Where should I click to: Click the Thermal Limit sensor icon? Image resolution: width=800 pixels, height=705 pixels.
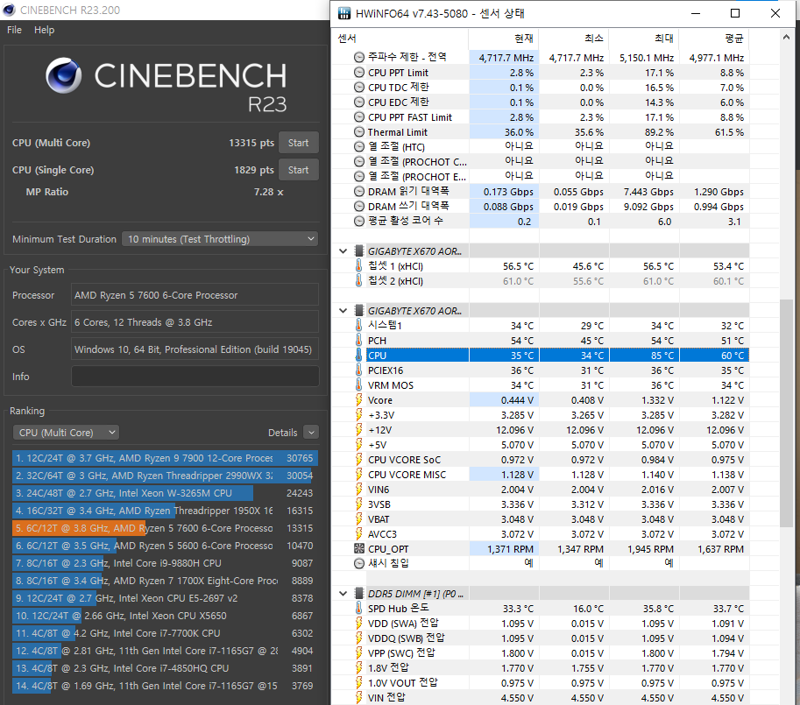pyautogui.click(x=359, y=132)
